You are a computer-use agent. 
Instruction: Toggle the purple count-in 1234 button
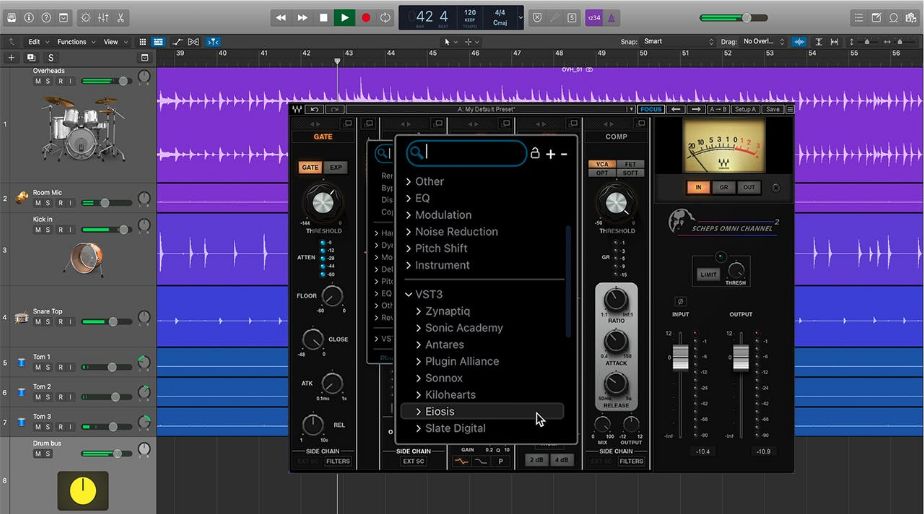pyautogui.click(x=594, y=18)
